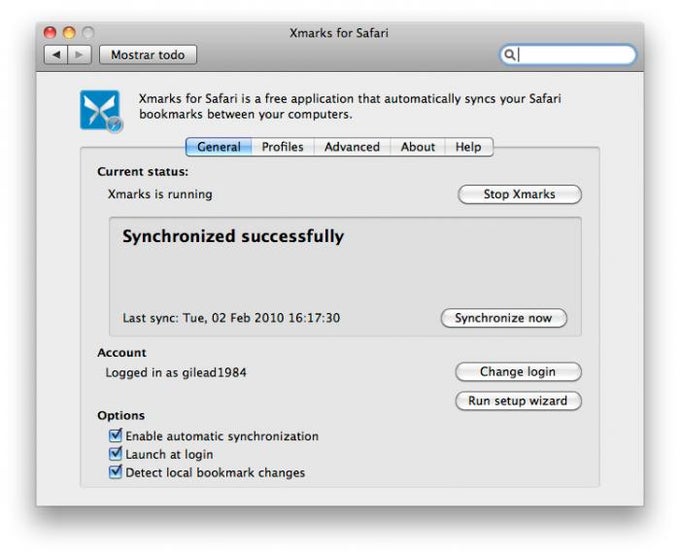Click the Options heading
This screenshot has width=680, height=556.
point(121,415)
